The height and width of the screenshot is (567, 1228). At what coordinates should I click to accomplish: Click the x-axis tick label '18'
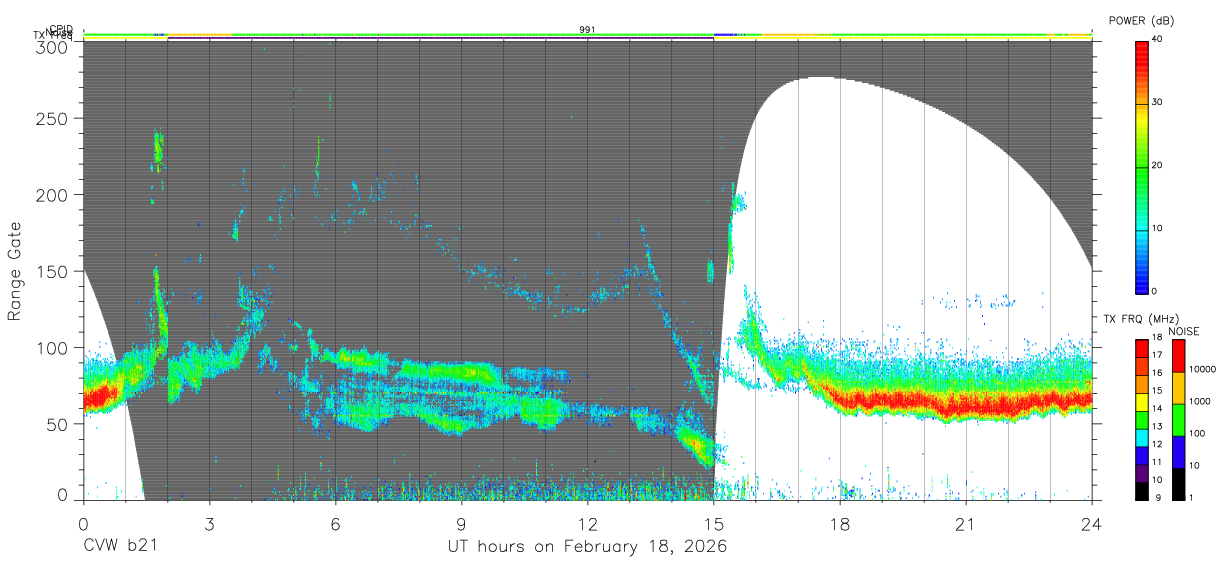(x=839, y=524)
